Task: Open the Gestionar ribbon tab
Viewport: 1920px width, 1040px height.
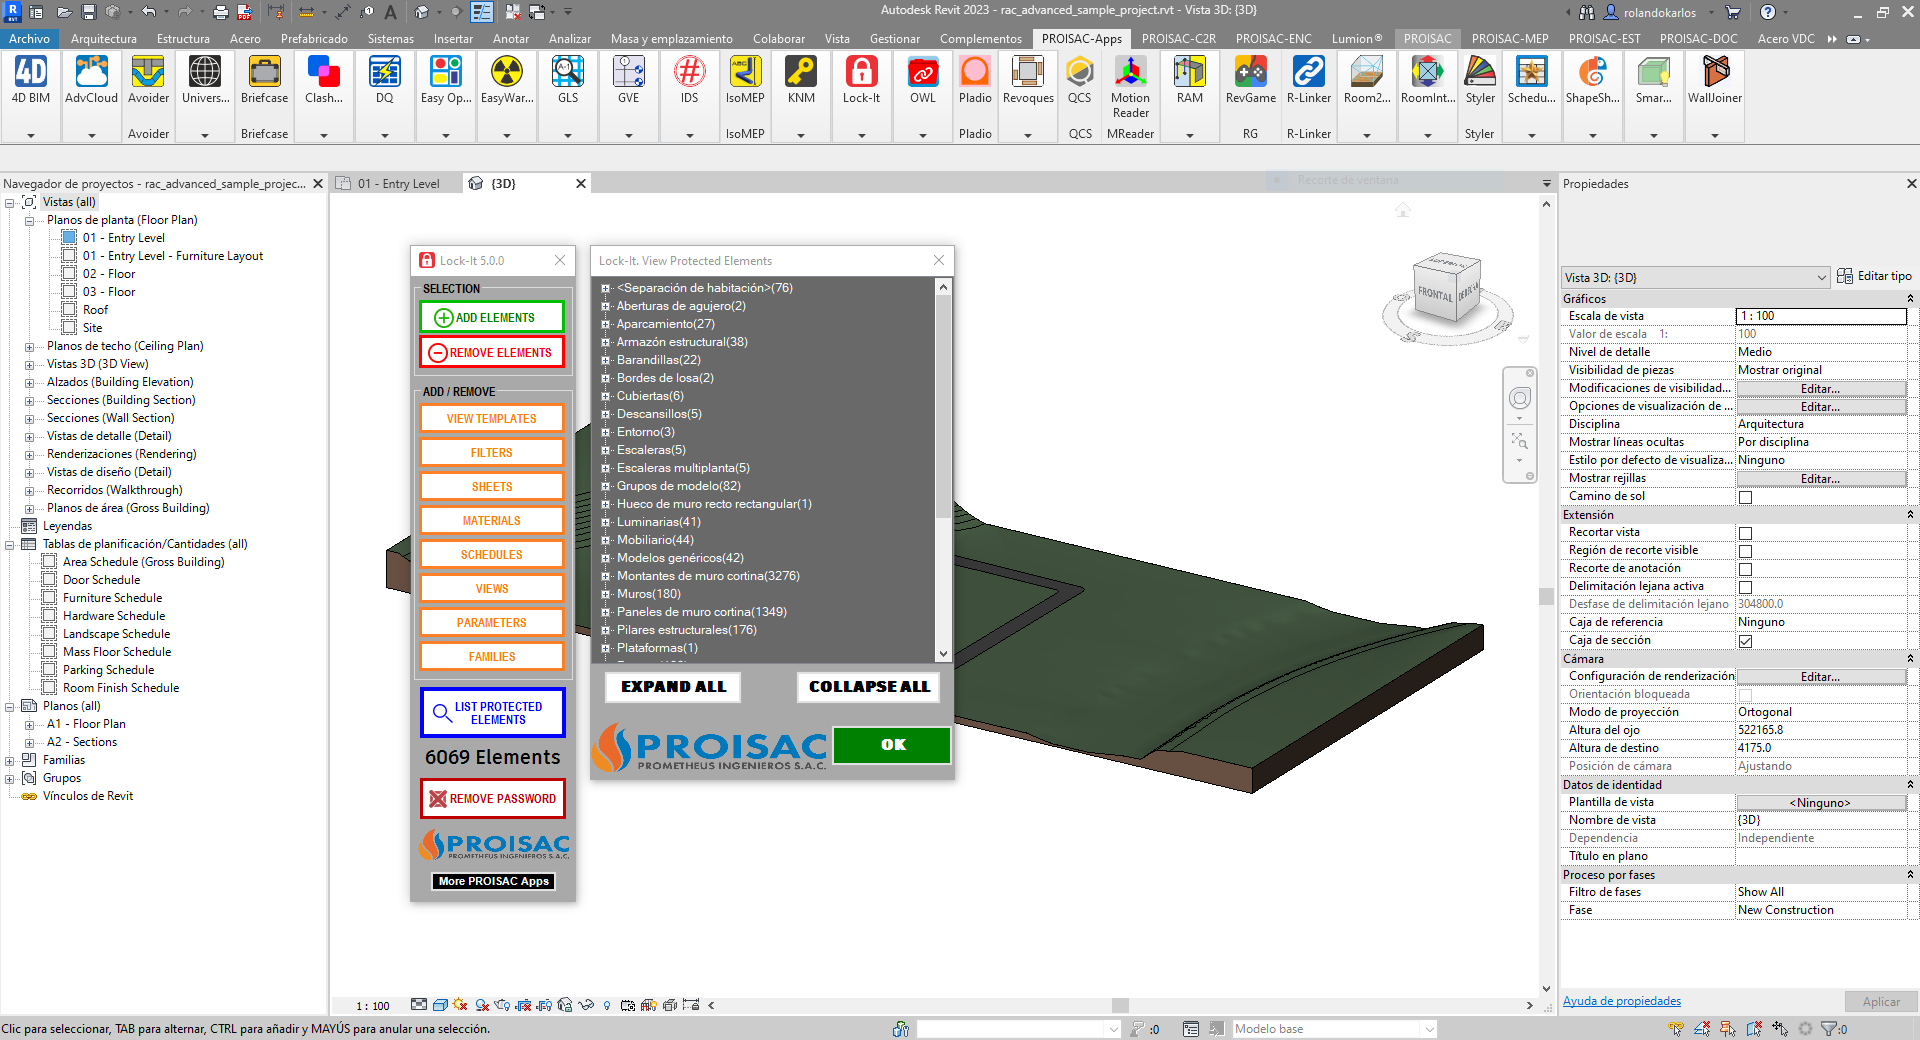Action: point(895,39)
